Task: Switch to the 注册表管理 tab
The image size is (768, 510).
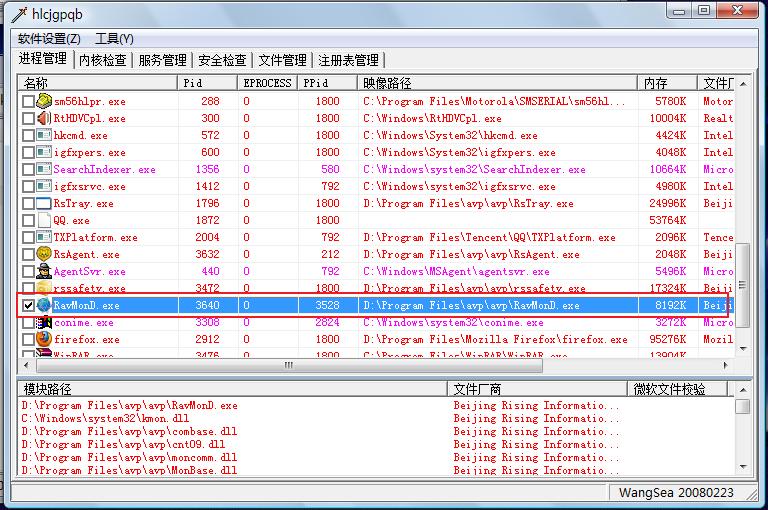Action: point(348,60)
